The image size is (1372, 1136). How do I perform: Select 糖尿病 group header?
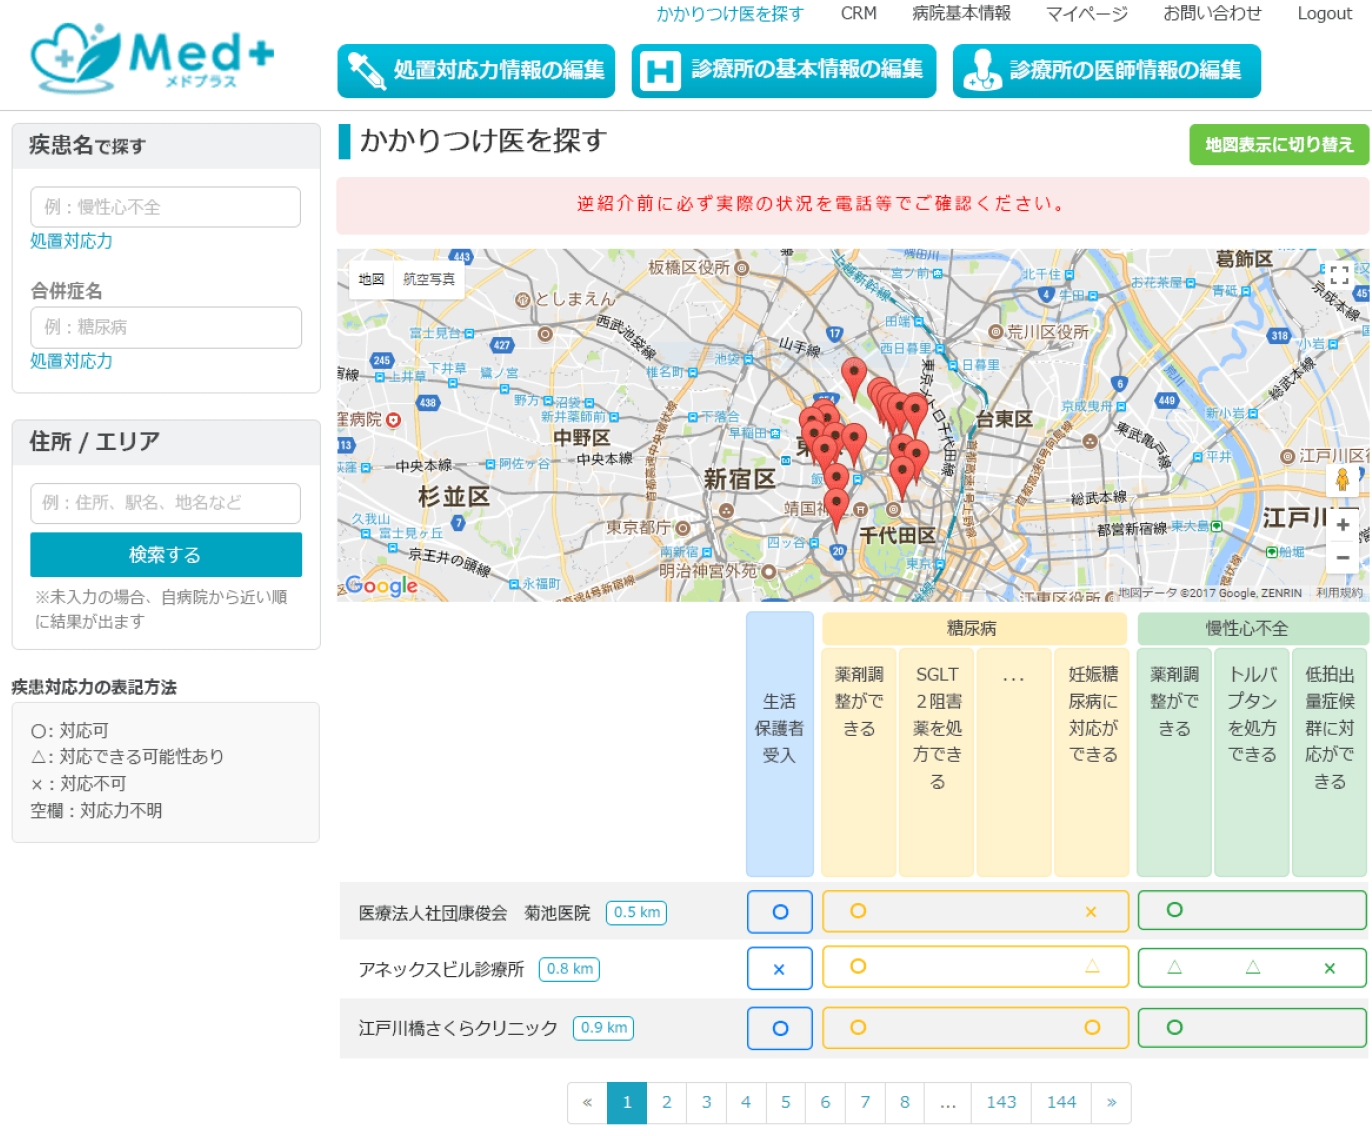click(974, 629)
